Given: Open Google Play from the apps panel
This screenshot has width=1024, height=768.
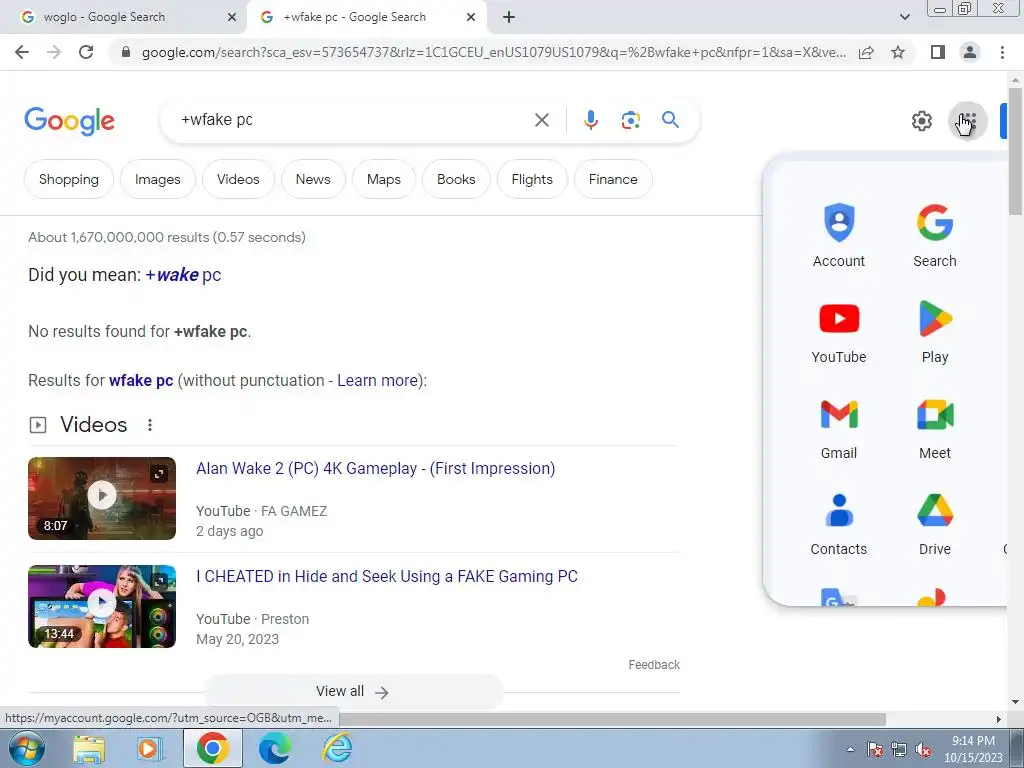Looking at the screenshot, I should pos(935,332).
